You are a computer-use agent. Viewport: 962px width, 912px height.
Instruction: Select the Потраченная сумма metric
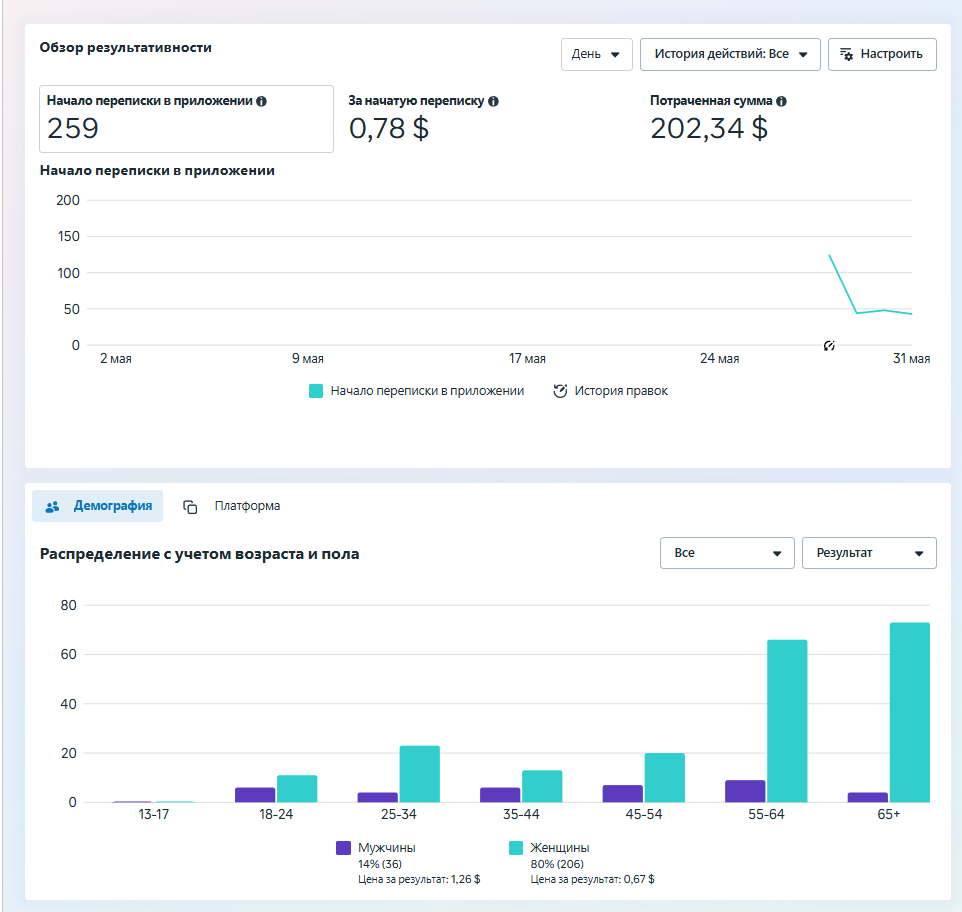pyautogui.click(x=718, y=119)
